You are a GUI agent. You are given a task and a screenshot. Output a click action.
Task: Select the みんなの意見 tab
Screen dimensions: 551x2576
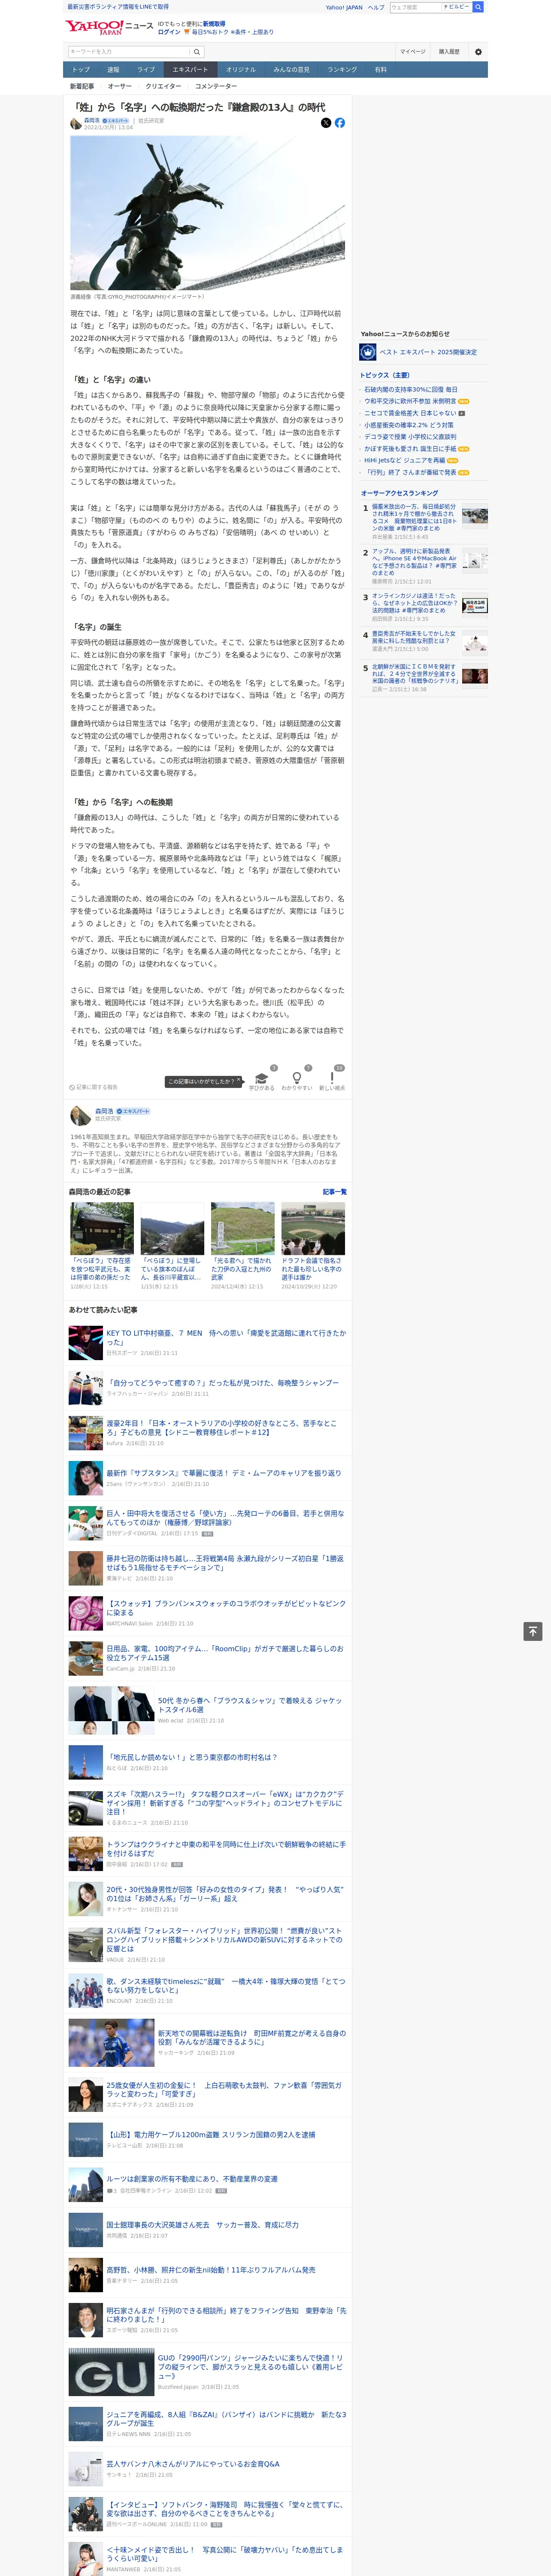pyautogui.click(x=292, y=70)
